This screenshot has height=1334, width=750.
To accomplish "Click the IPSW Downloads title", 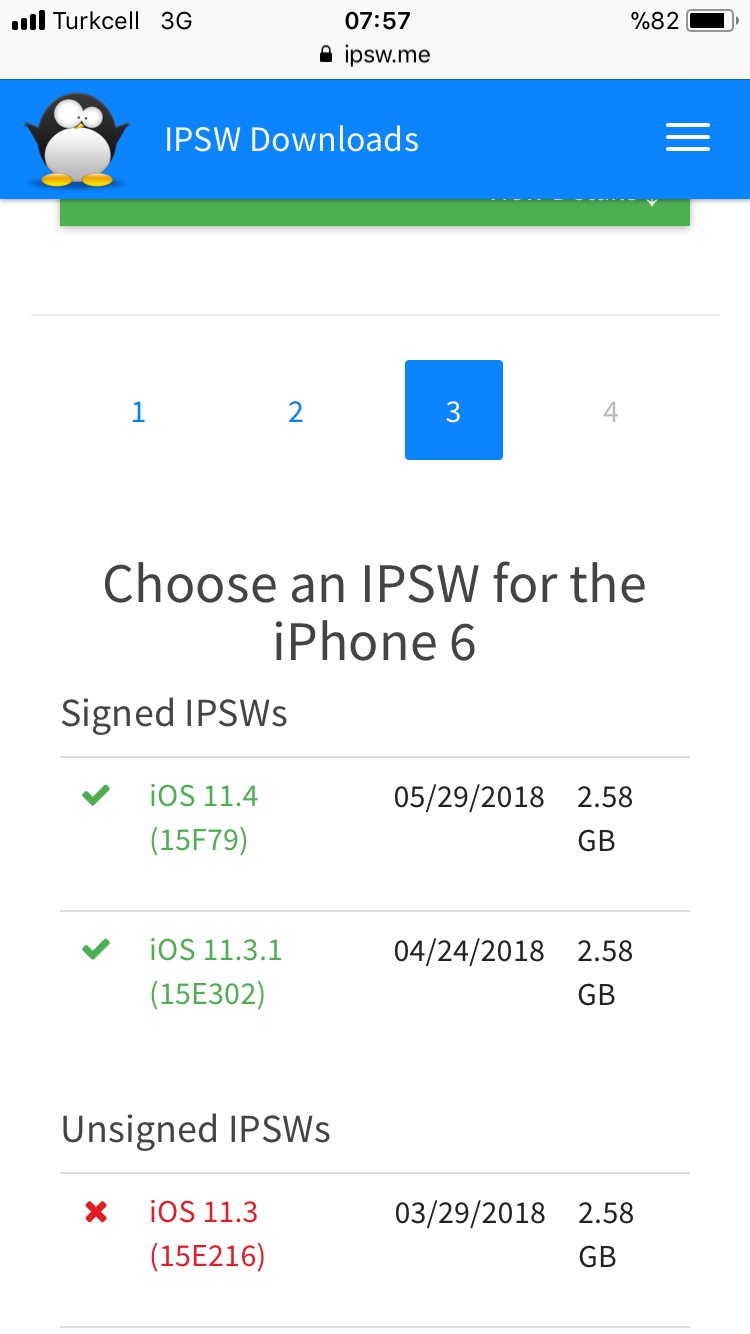I will pos(291,139).
